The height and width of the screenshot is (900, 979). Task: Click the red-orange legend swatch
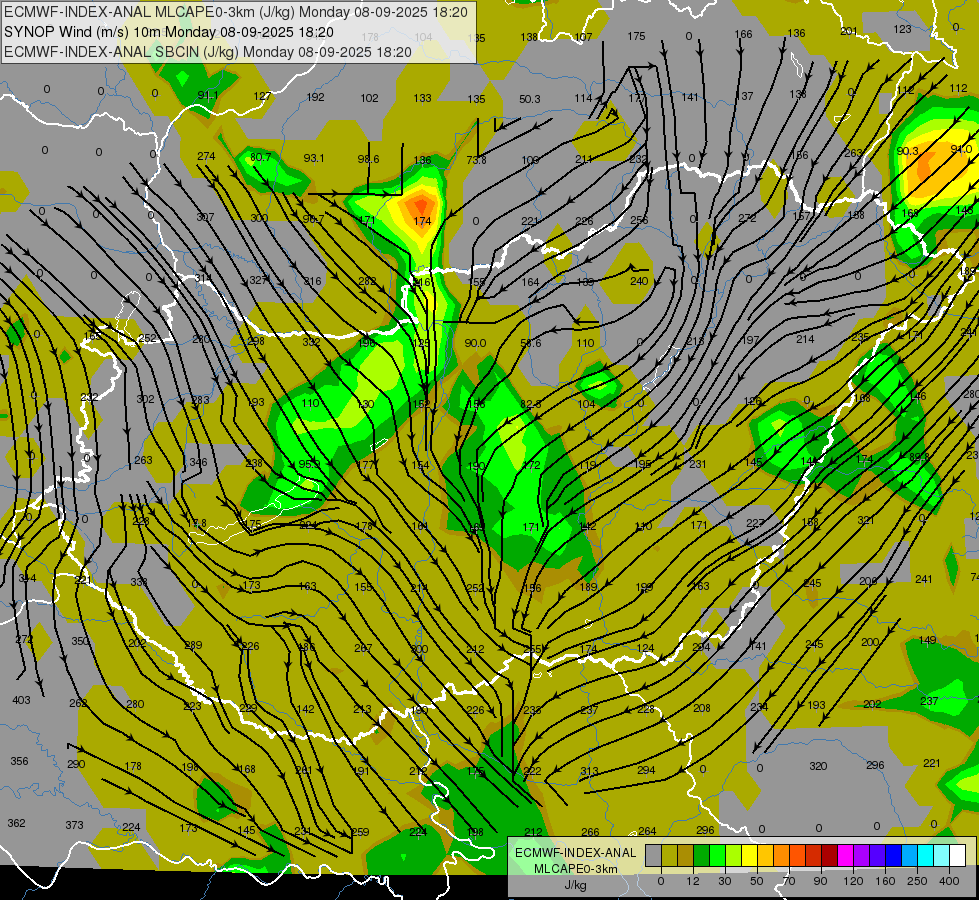pos(798,855)
